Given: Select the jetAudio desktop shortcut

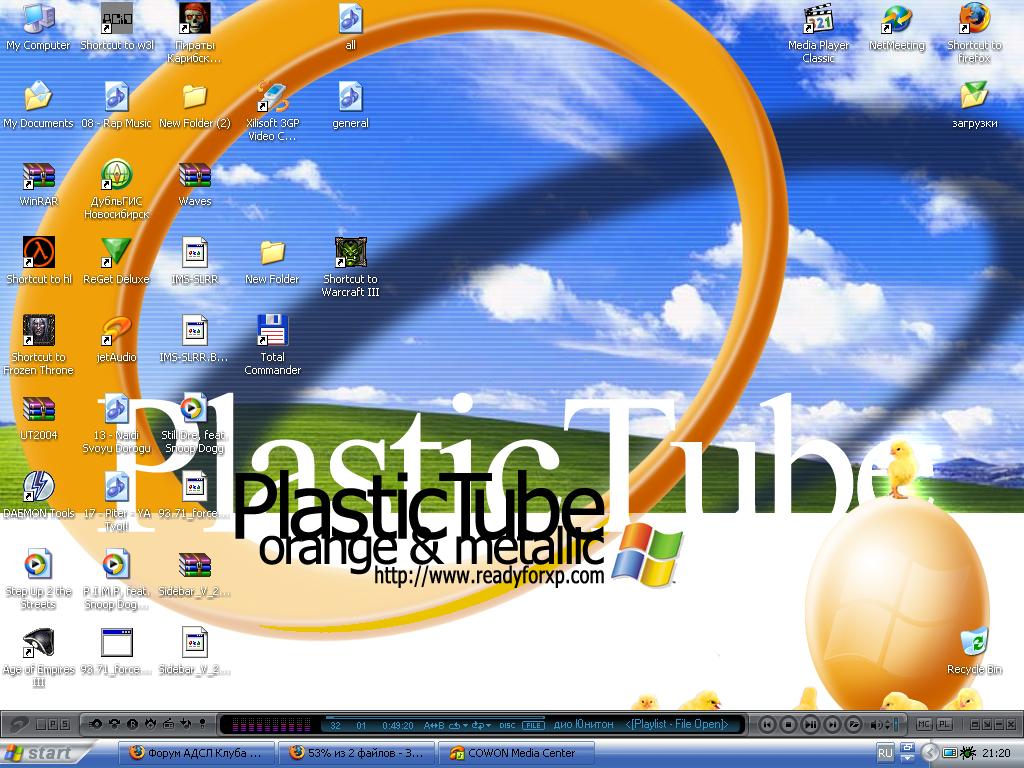Looking at the screenshot, I should 116,340.
